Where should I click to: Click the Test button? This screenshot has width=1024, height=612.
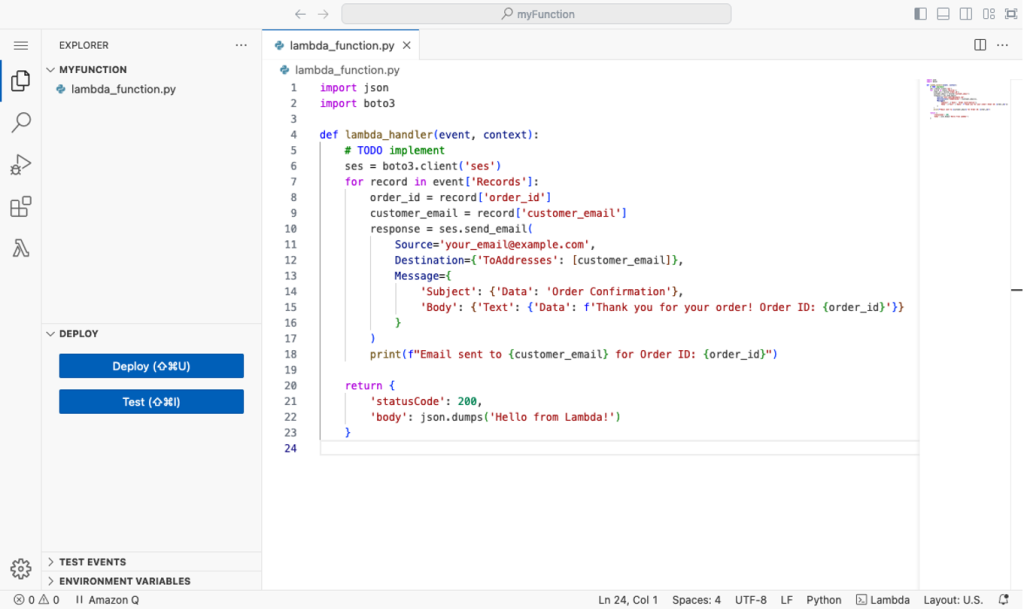[x=151, y=402]
